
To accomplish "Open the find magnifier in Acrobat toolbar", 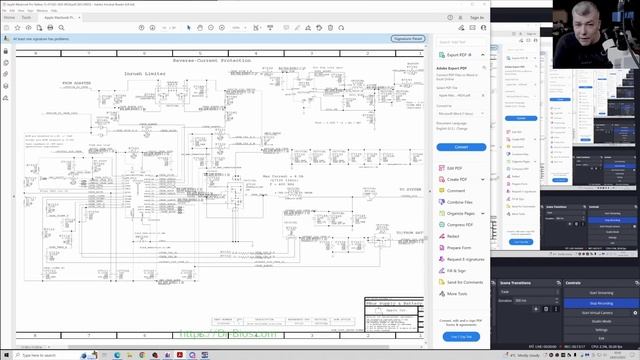I will [61, 28].
